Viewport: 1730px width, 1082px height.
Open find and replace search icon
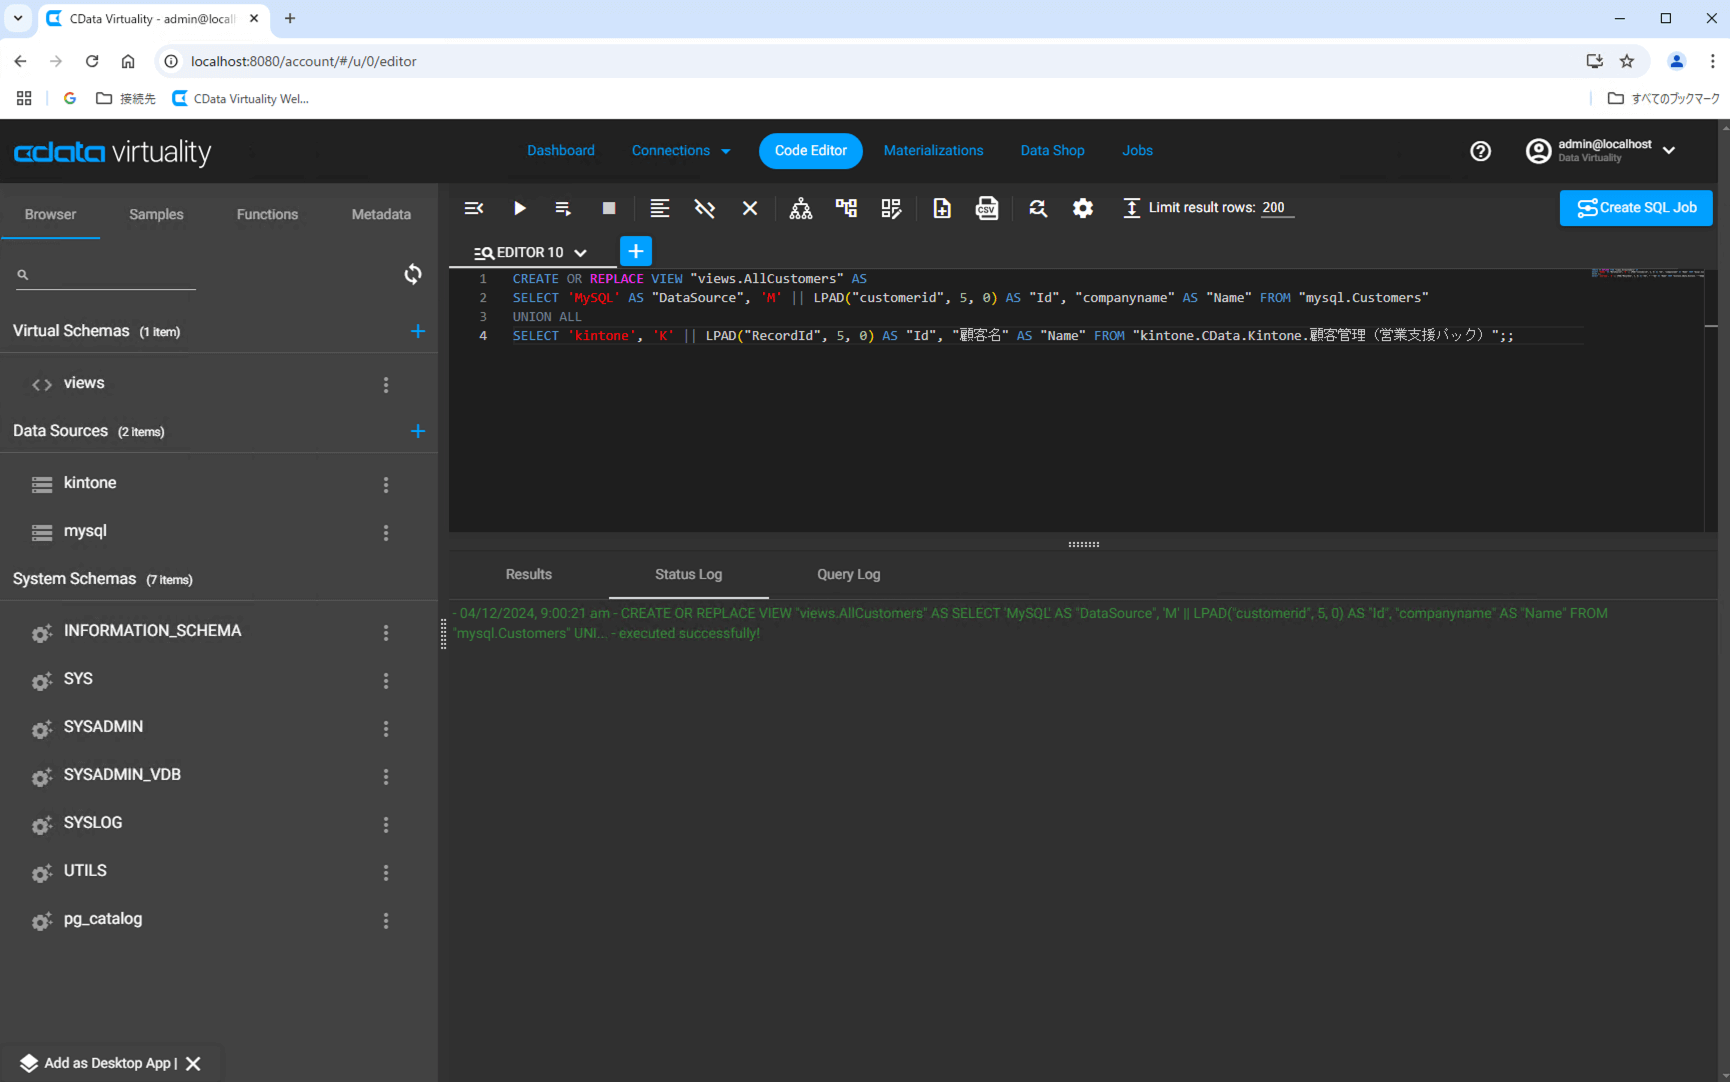click(1038, 208)
